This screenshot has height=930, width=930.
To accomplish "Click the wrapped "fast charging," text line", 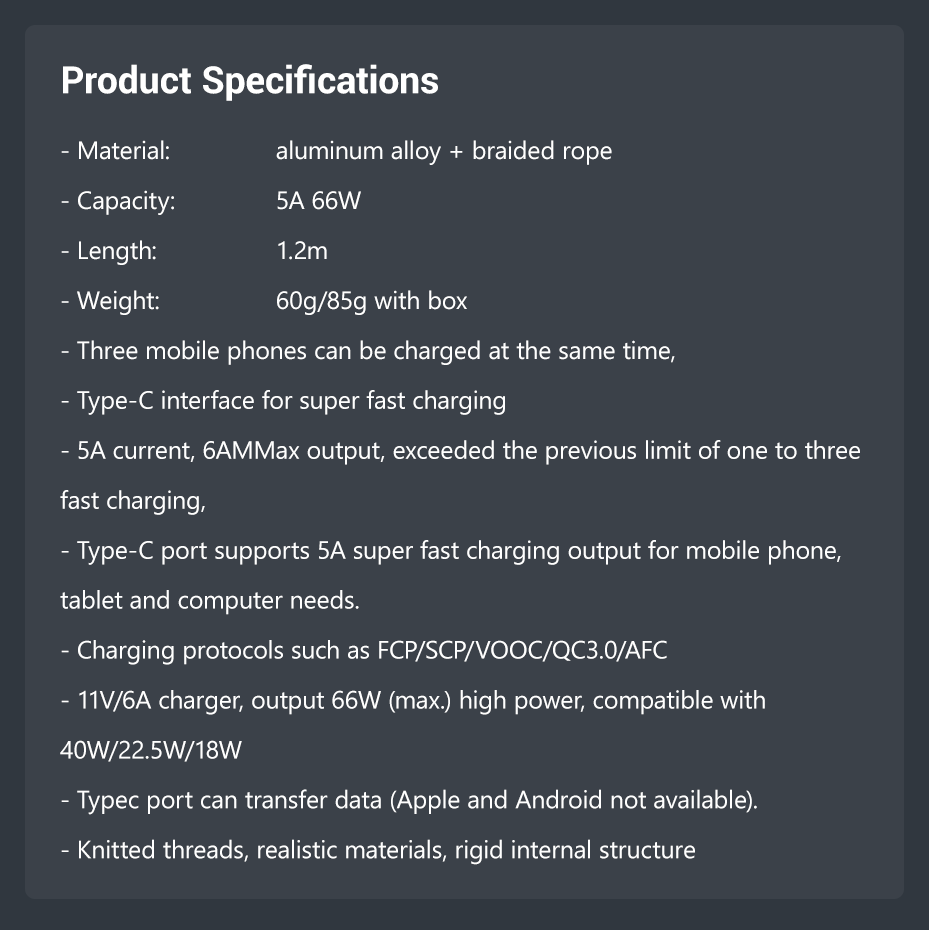I will pyautogui.click(x=133, y=501).
